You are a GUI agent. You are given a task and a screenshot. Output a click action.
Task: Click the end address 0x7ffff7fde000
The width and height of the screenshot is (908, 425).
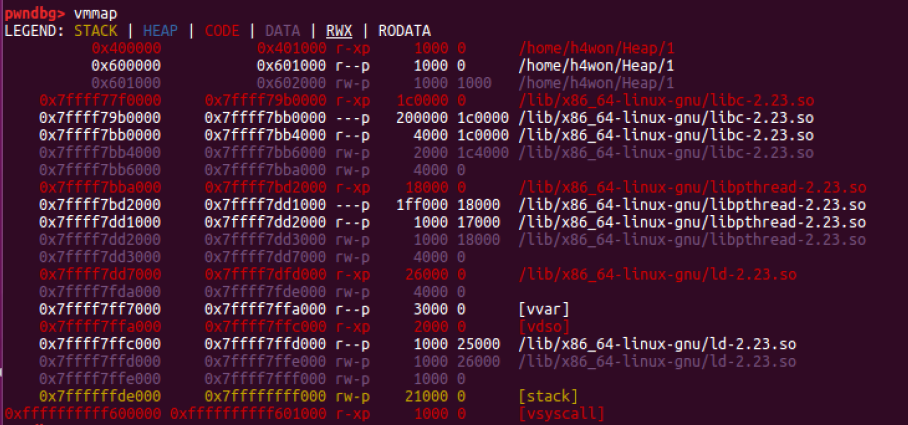pos(265,291)
